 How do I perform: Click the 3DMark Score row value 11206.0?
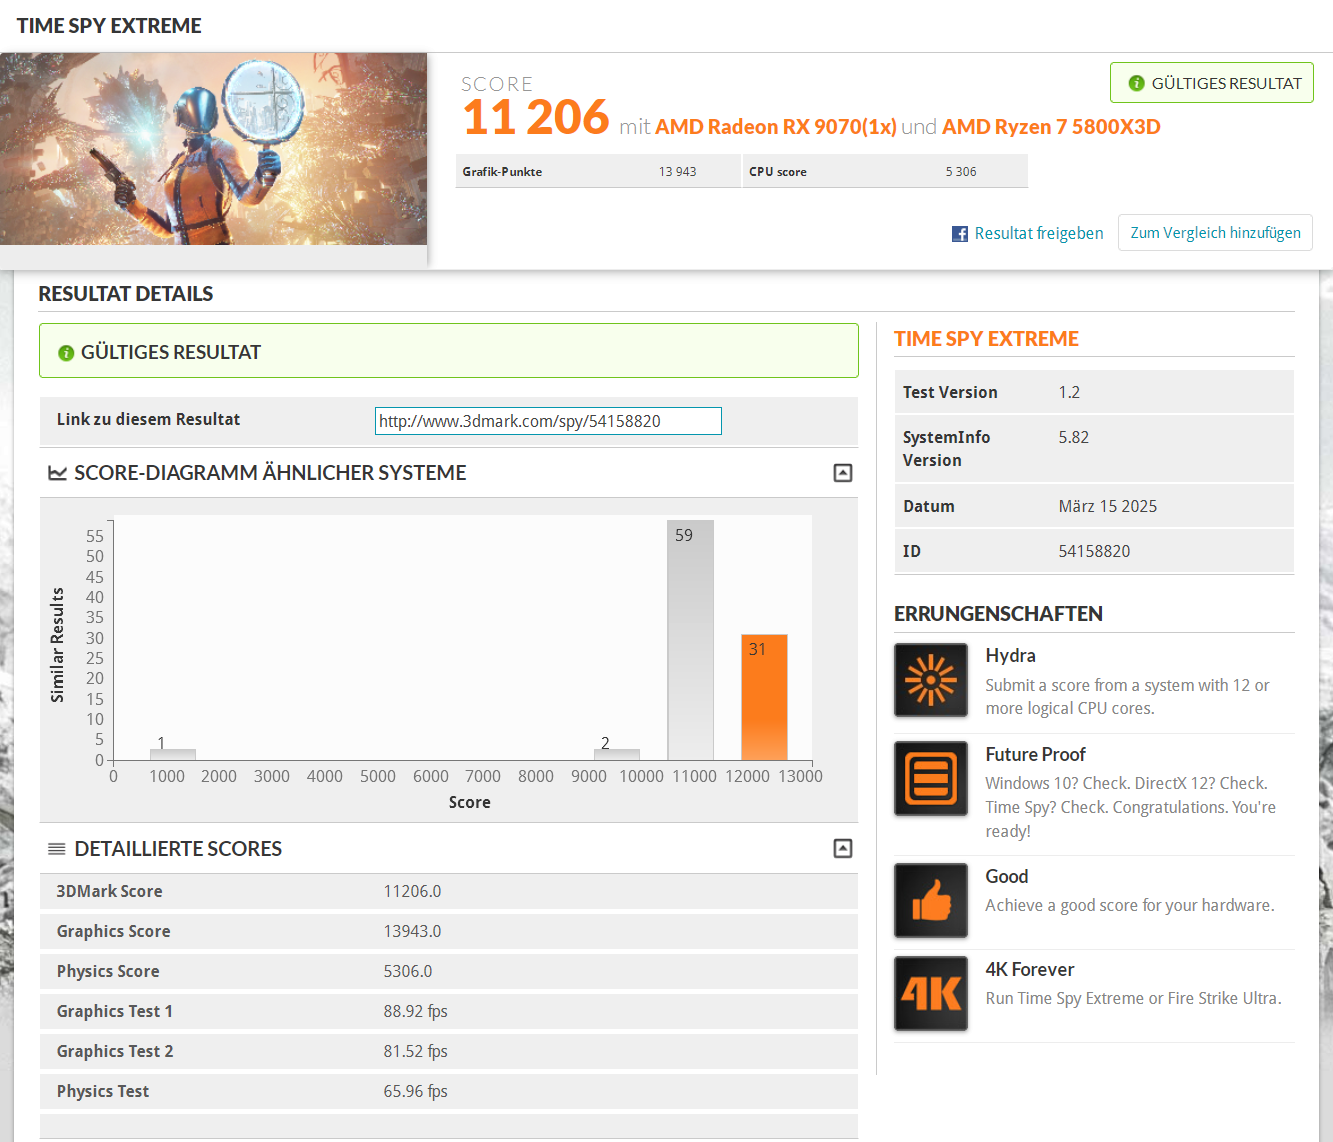tap(412, 891)
